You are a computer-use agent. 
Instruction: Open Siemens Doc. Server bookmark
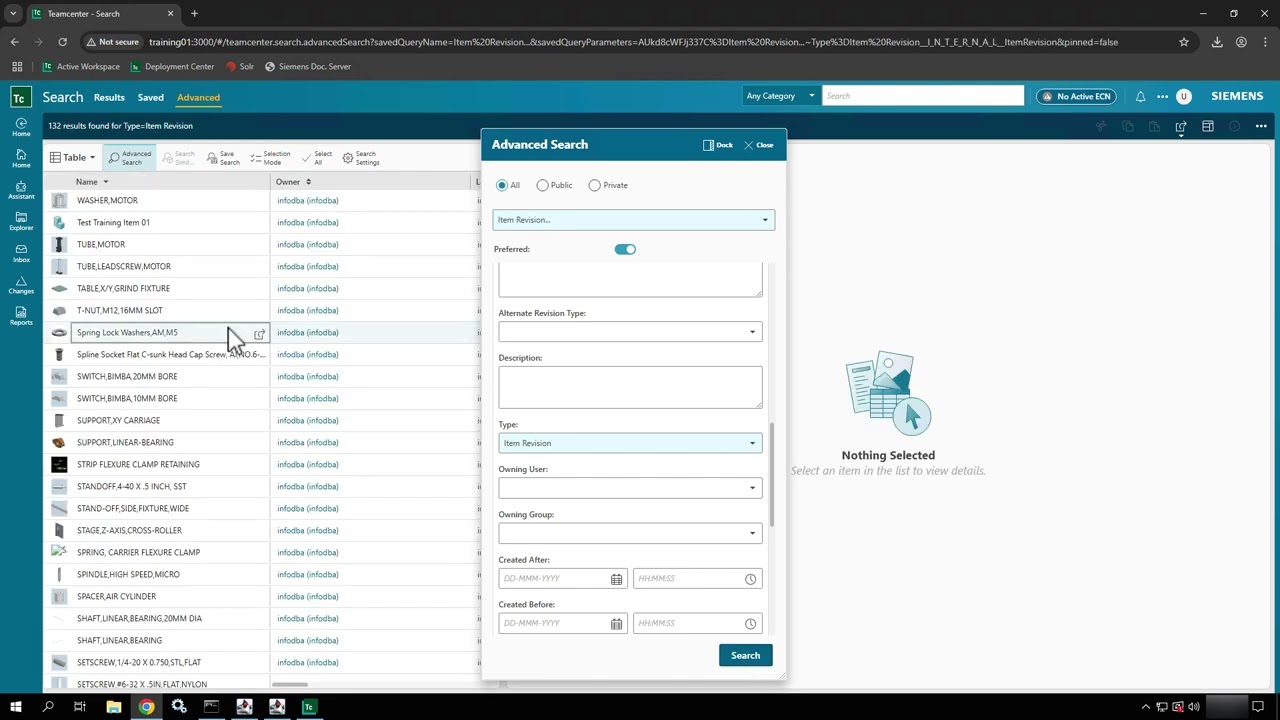coord(307,66)
